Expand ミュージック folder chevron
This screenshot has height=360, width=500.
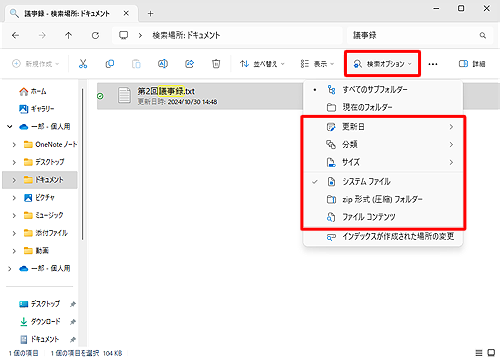(x=14, y=215)
